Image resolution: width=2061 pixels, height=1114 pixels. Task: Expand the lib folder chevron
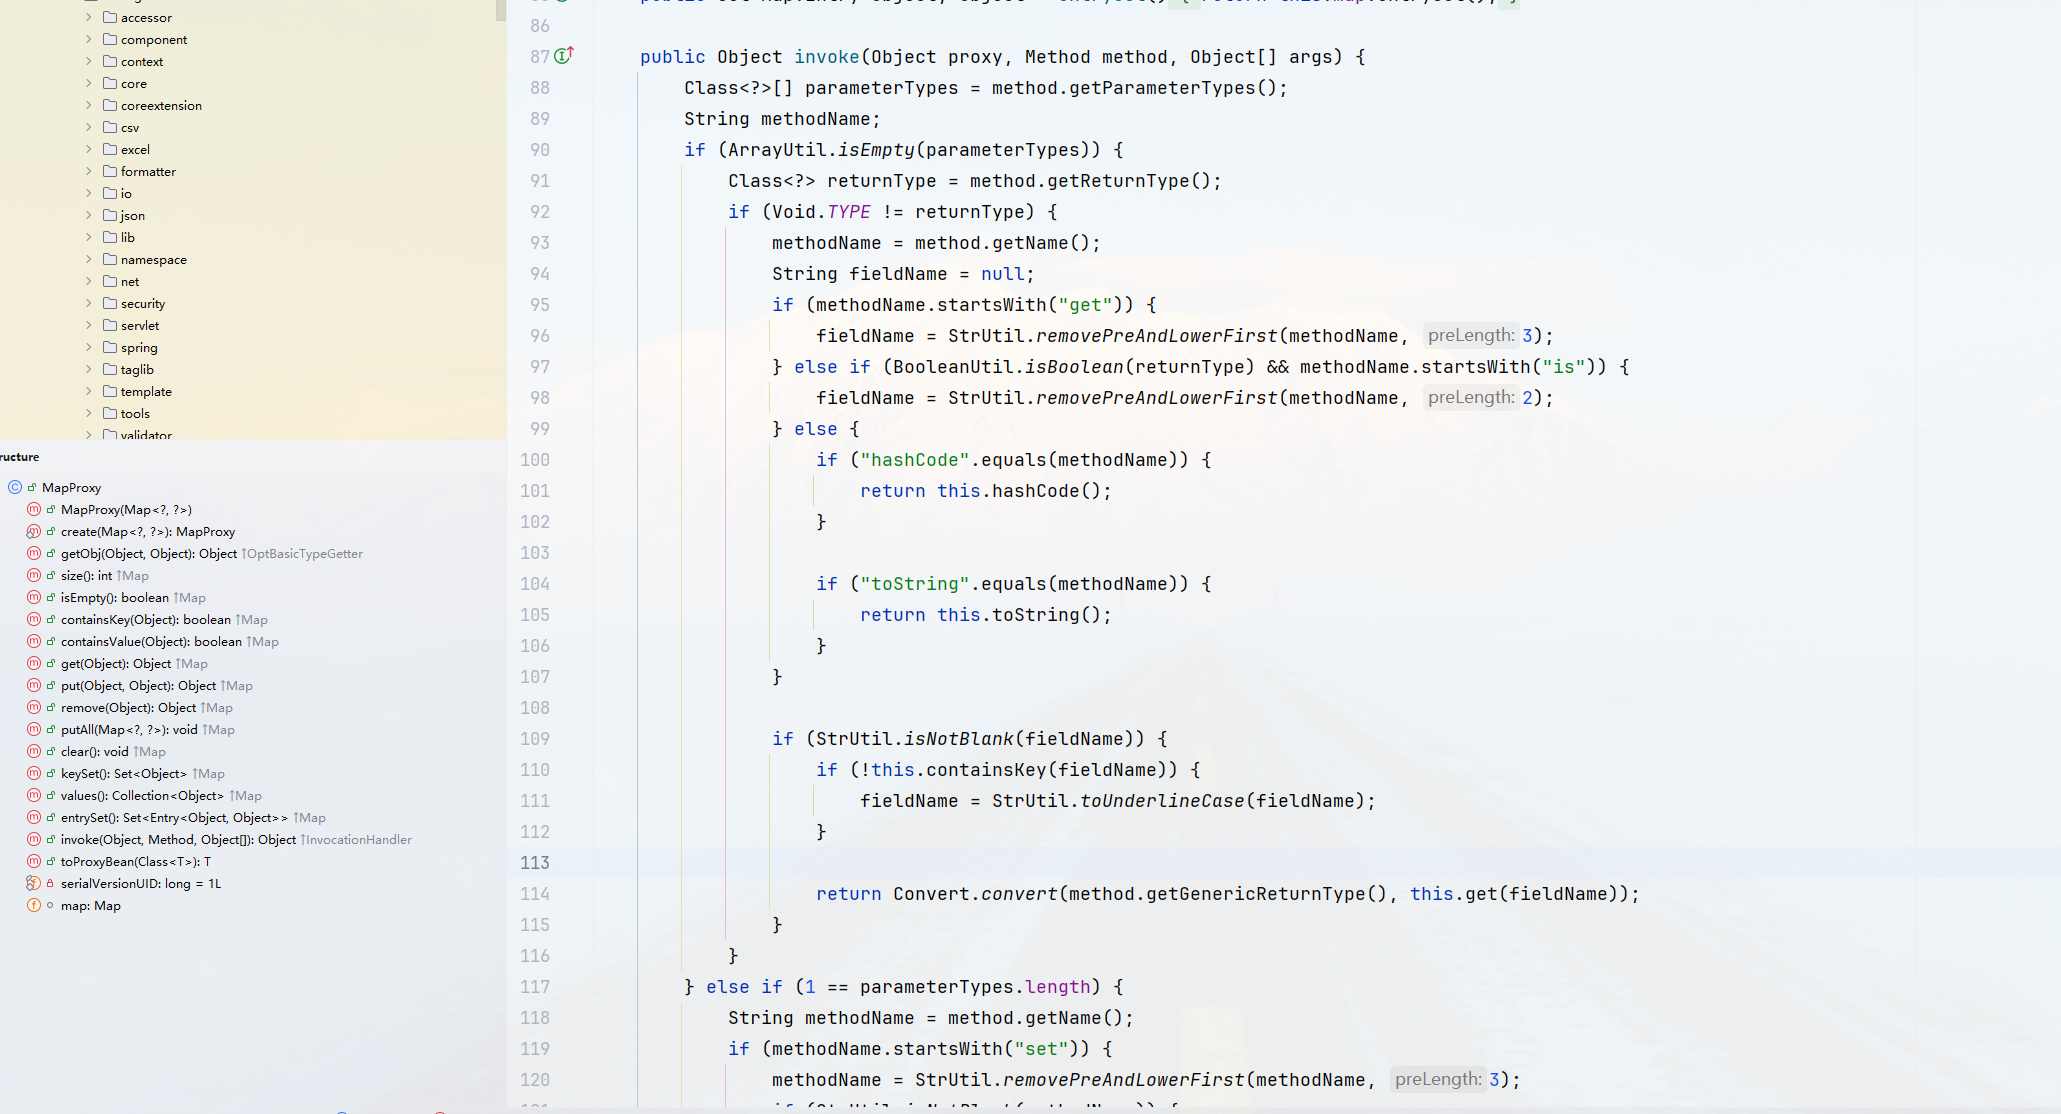click(88, 237)
